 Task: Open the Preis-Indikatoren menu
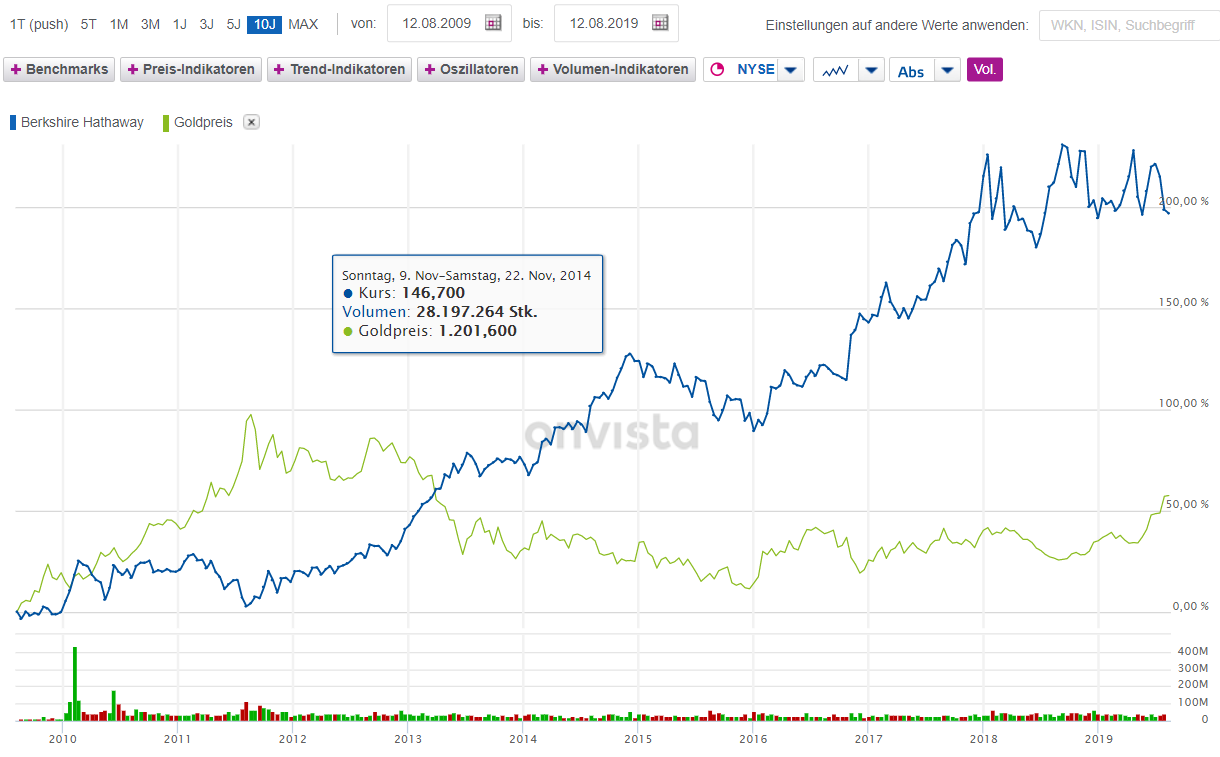point(191,70)
